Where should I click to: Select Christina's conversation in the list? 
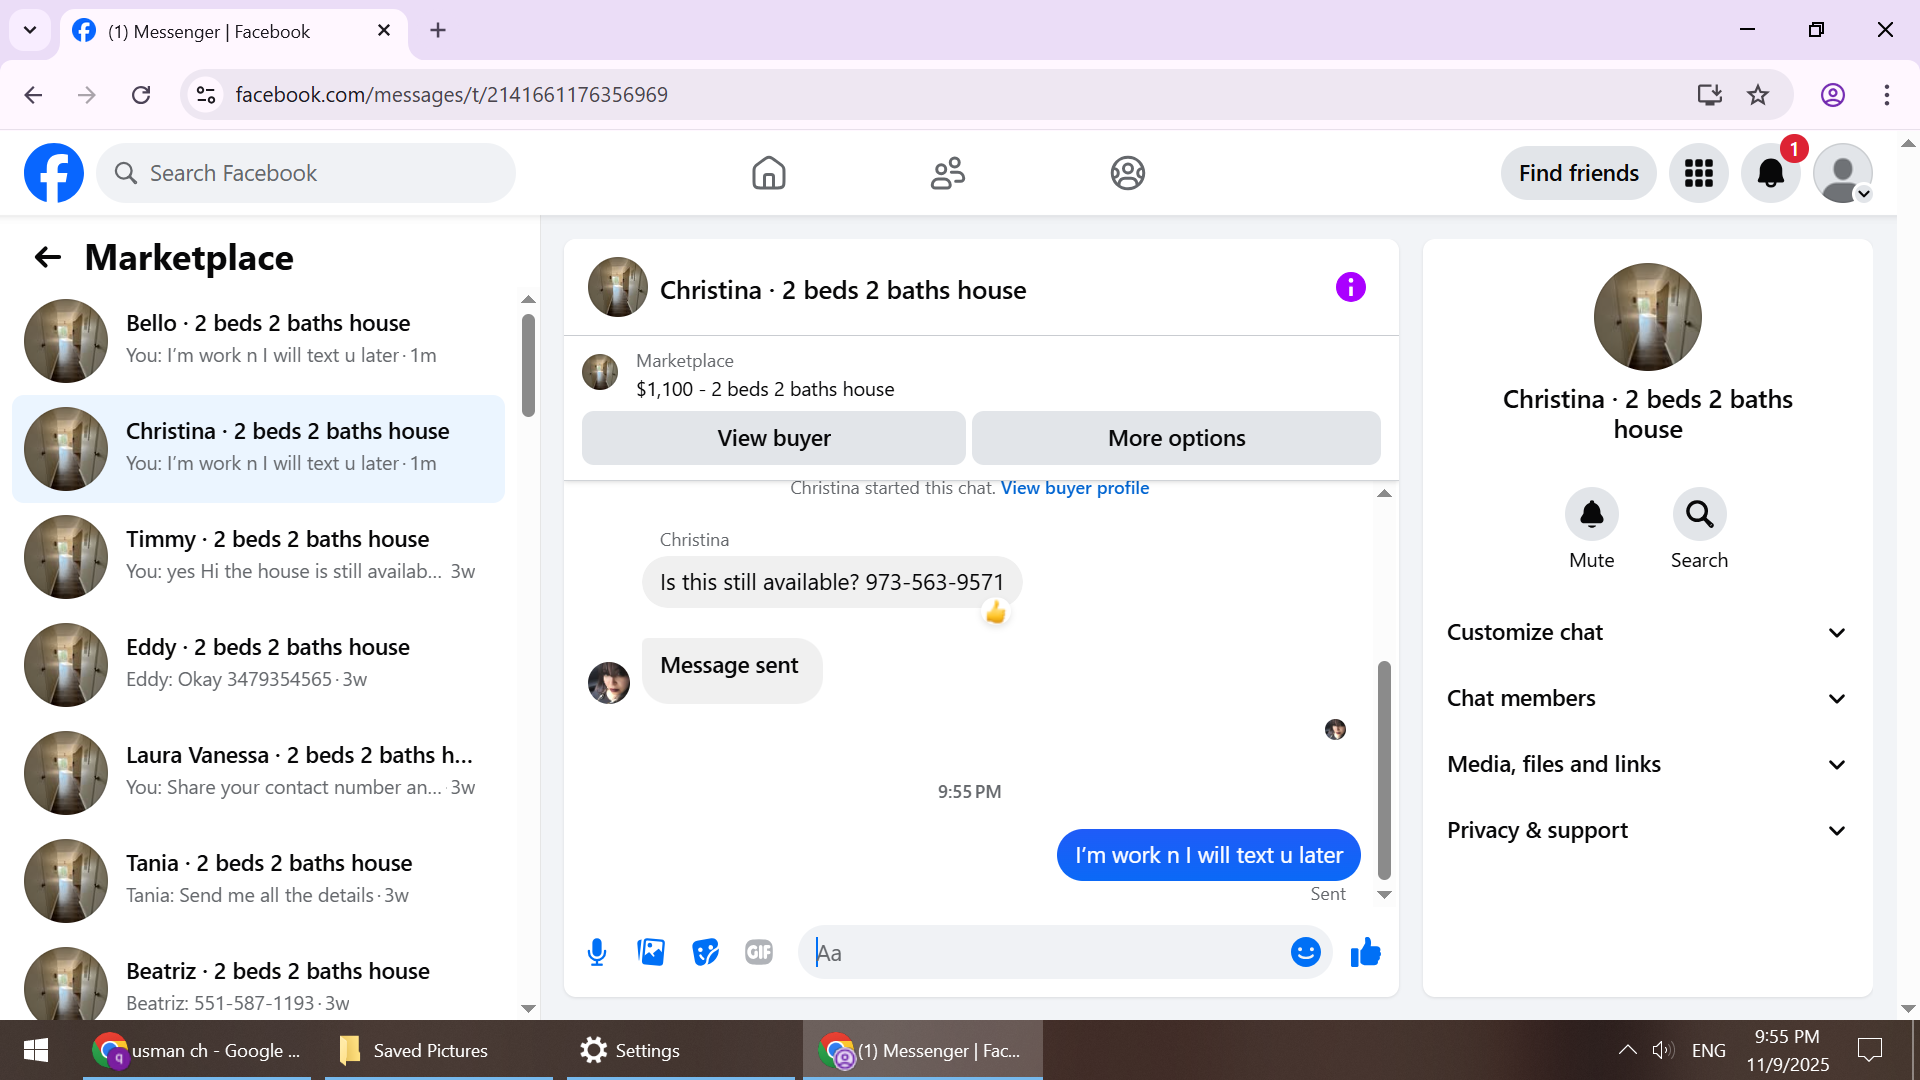(x=258, y=449)
